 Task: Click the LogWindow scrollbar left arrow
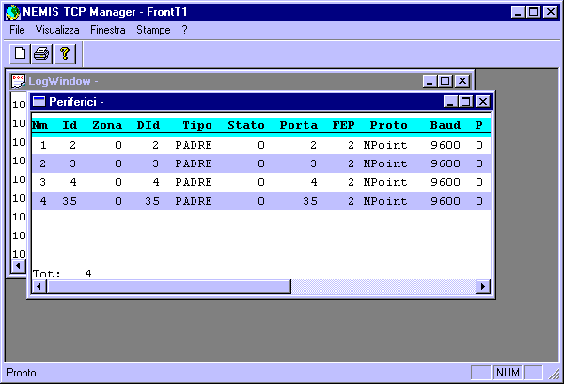[18, 266]
